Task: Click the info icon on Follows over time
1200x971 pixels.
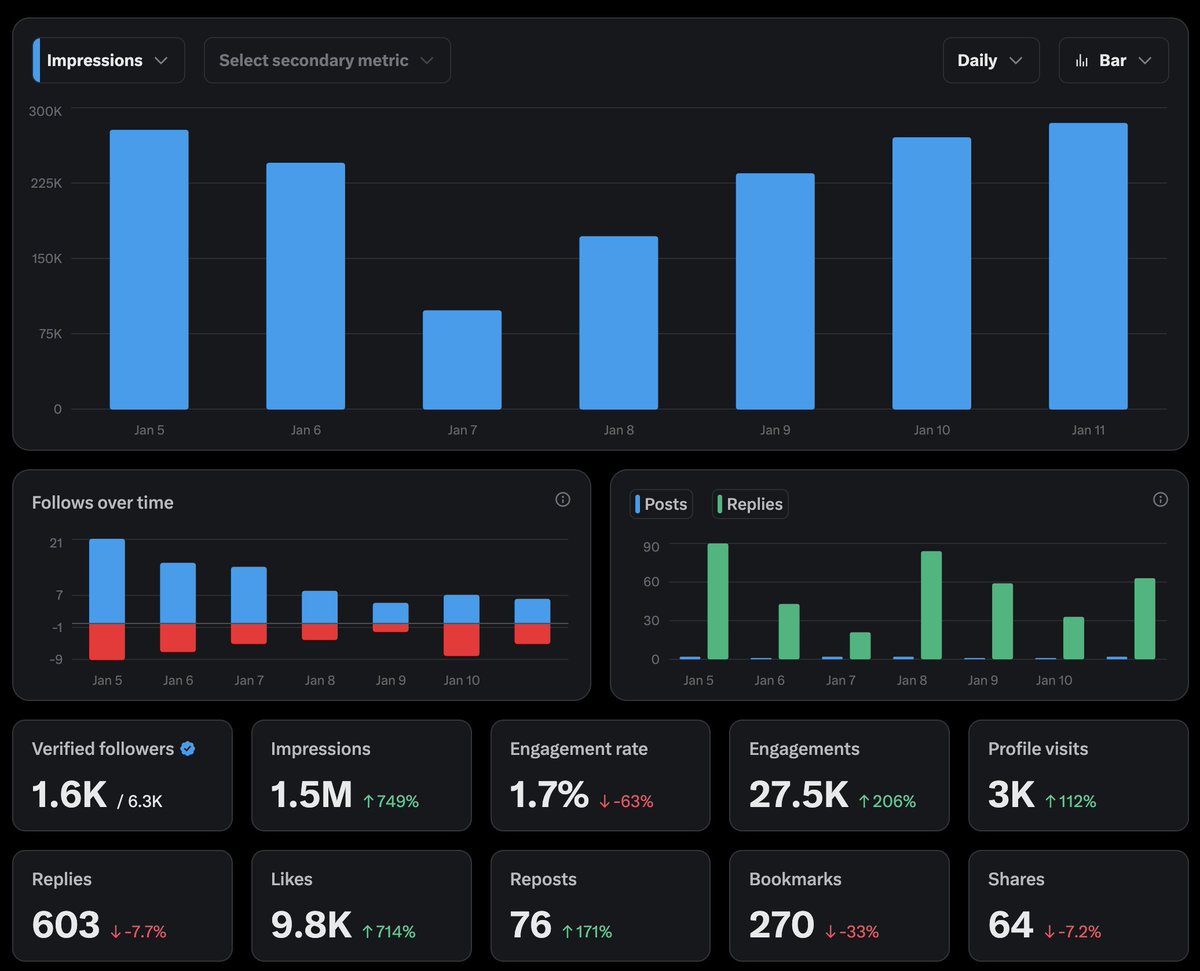Action: tap(562, 499)
